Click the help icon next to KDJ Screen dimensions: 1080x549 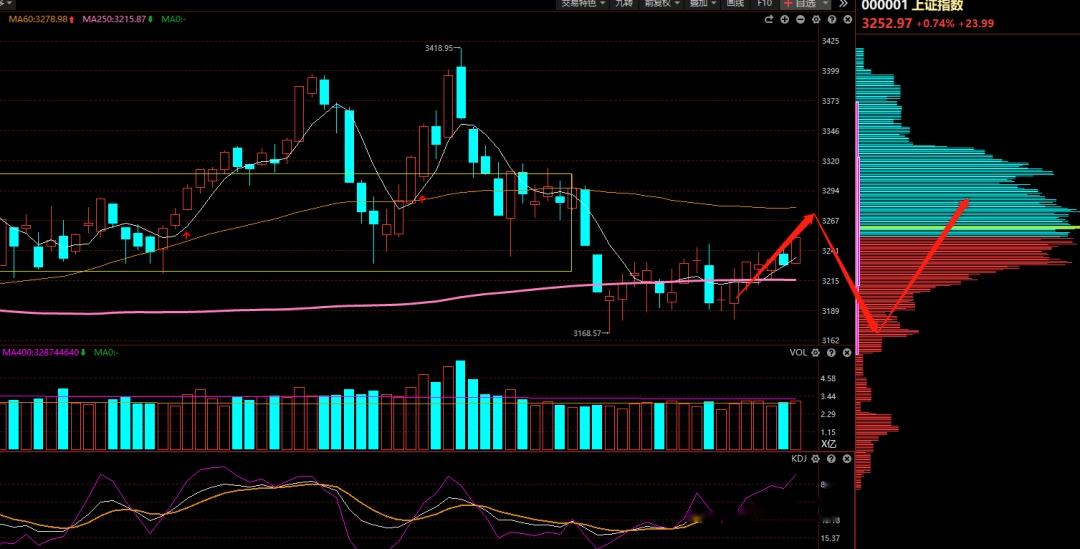tap(830, 458)
